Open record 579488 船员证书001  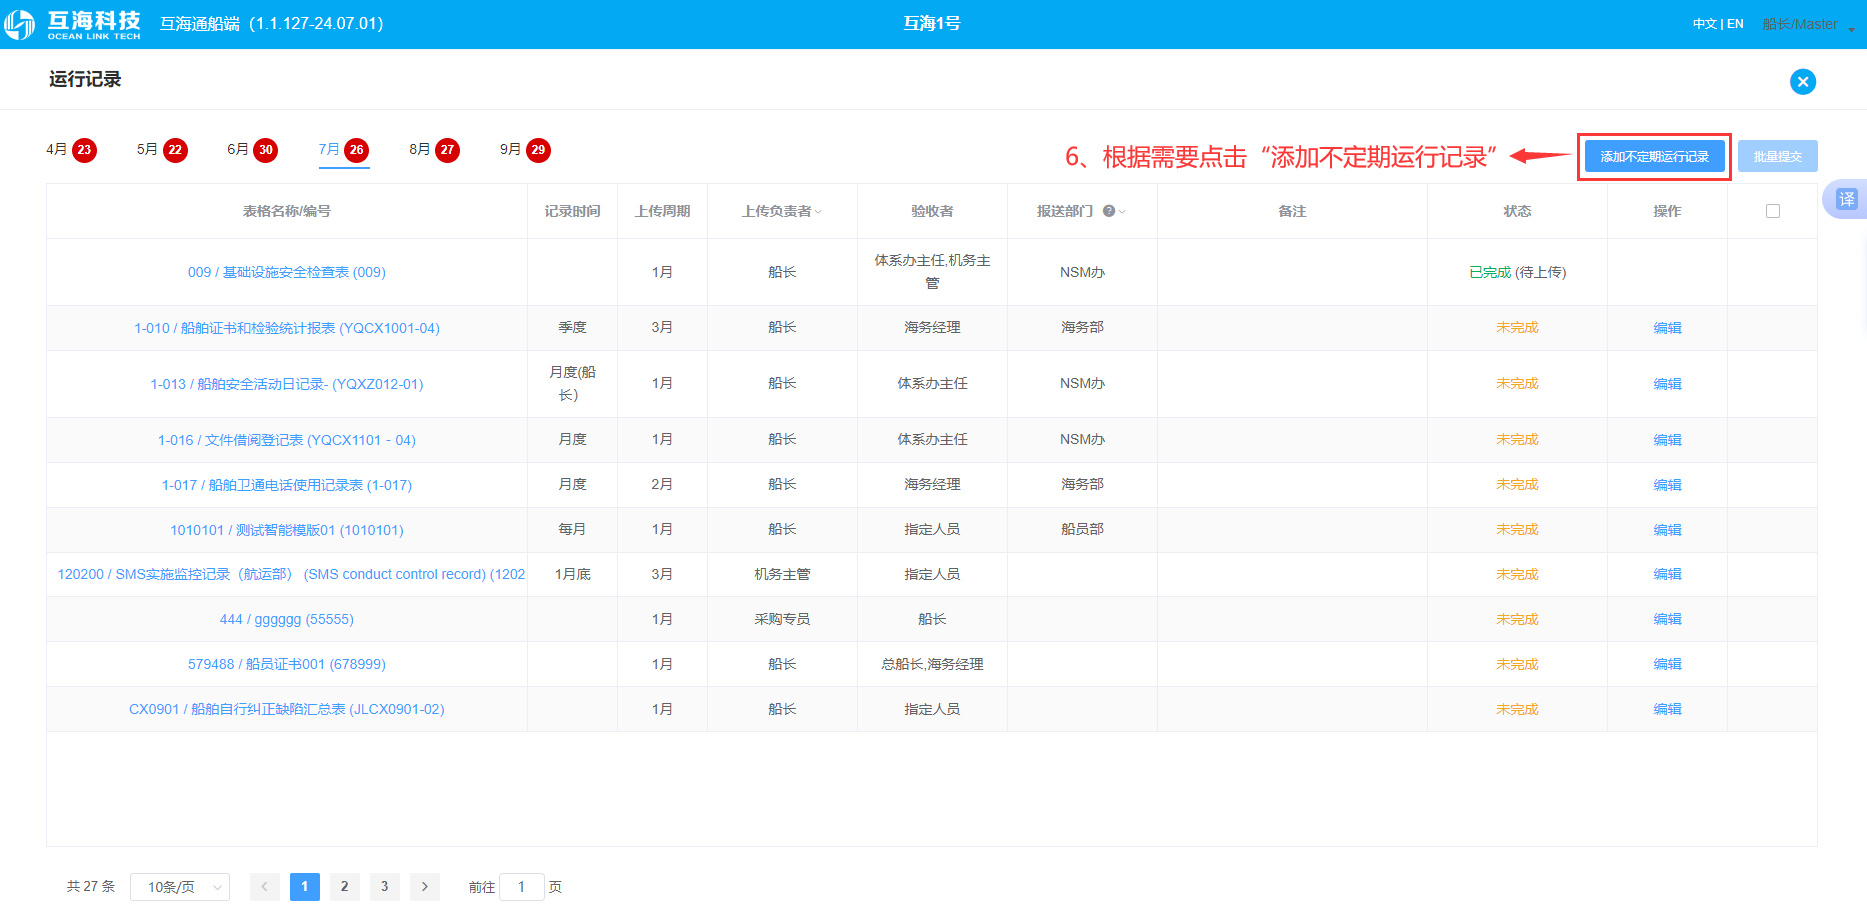[287, 664]
